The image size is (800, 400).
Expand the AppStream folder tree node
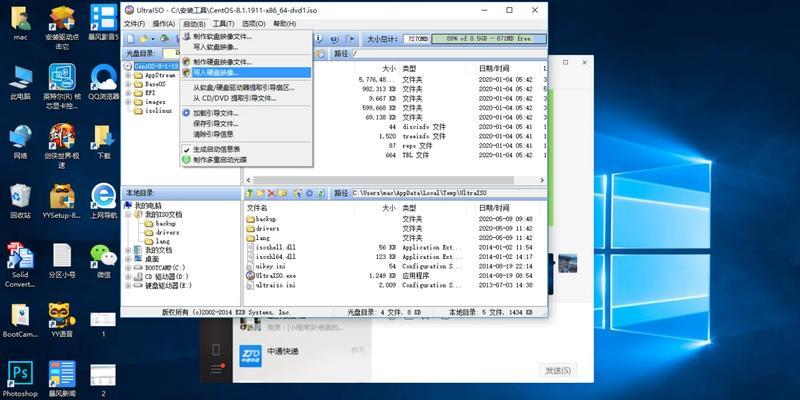click(x=128, y=75)
